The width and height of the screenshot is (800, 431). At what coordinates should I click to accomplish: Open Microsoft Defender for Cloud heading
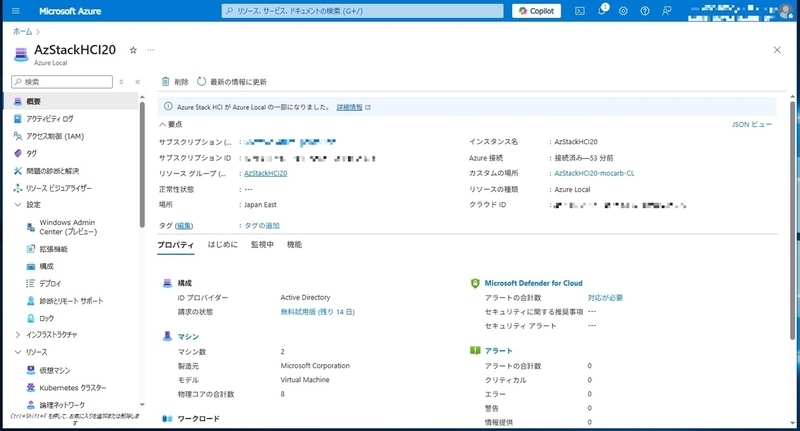tap(534, 283)
